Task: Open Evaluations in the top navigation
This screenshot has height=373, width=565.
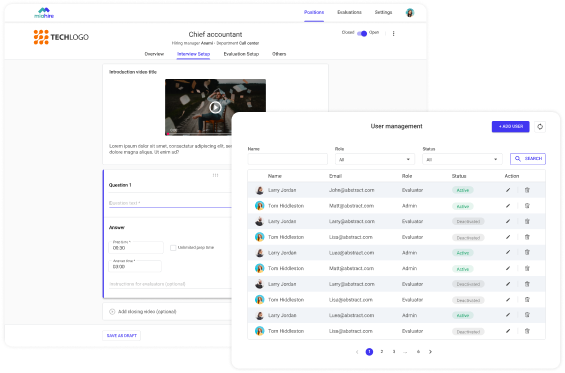Action: 349,12
